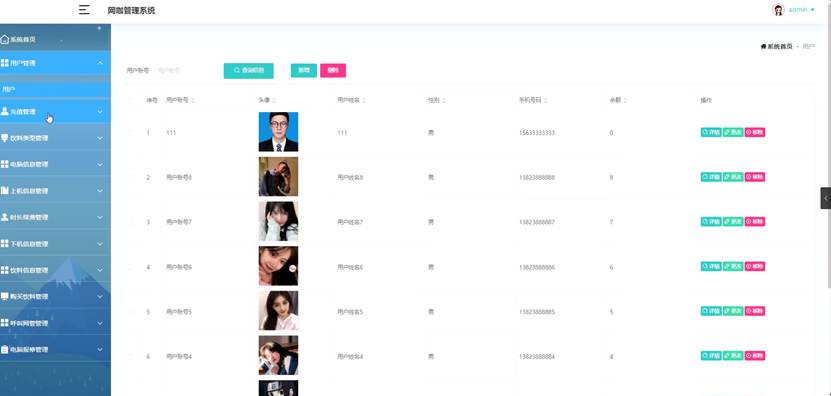Sort by the 余额 column arrows
This screenshot has width=831, height=396.
point(625,100)
